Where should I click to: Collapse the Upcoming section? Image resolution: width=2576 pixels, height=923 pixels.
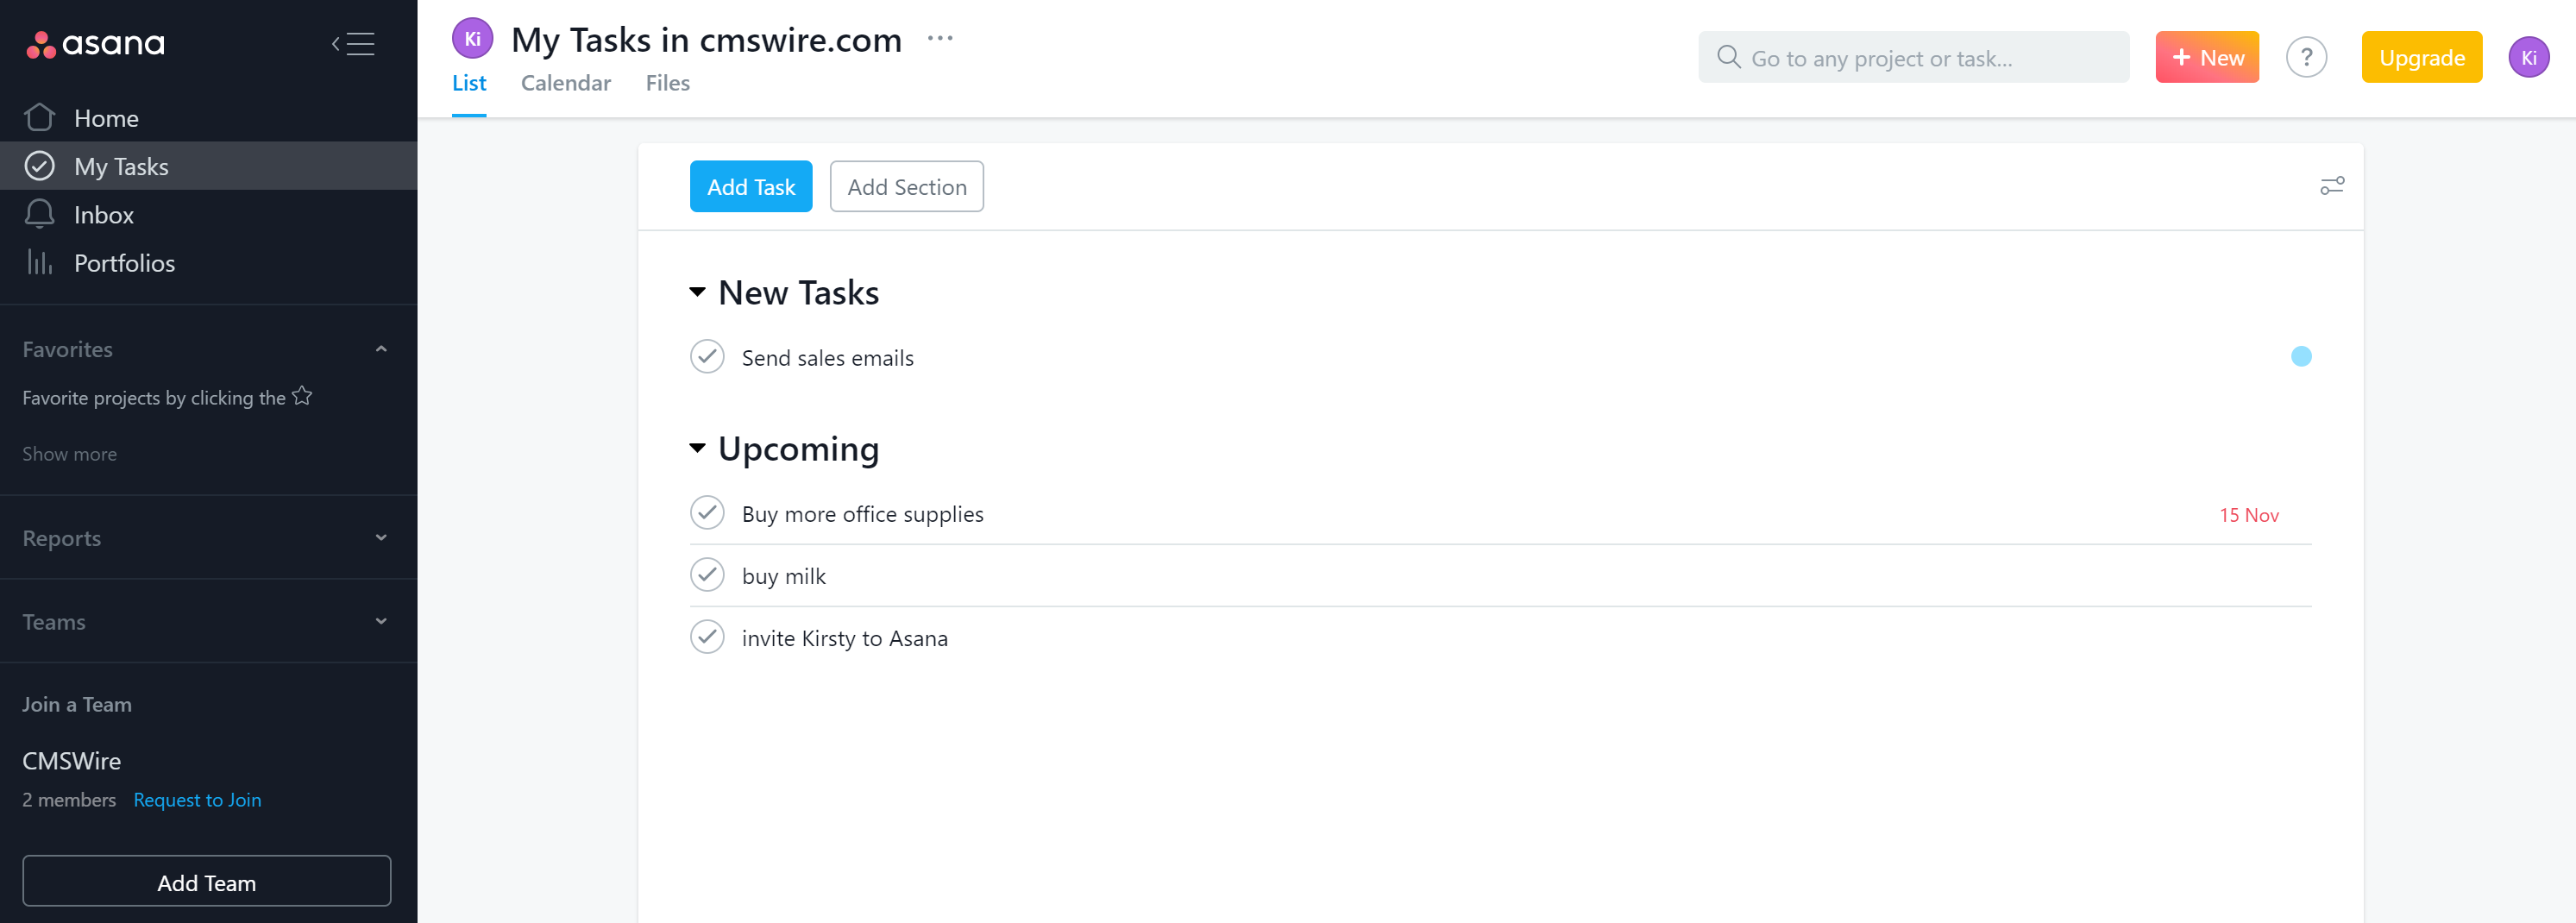coord(697,448)
